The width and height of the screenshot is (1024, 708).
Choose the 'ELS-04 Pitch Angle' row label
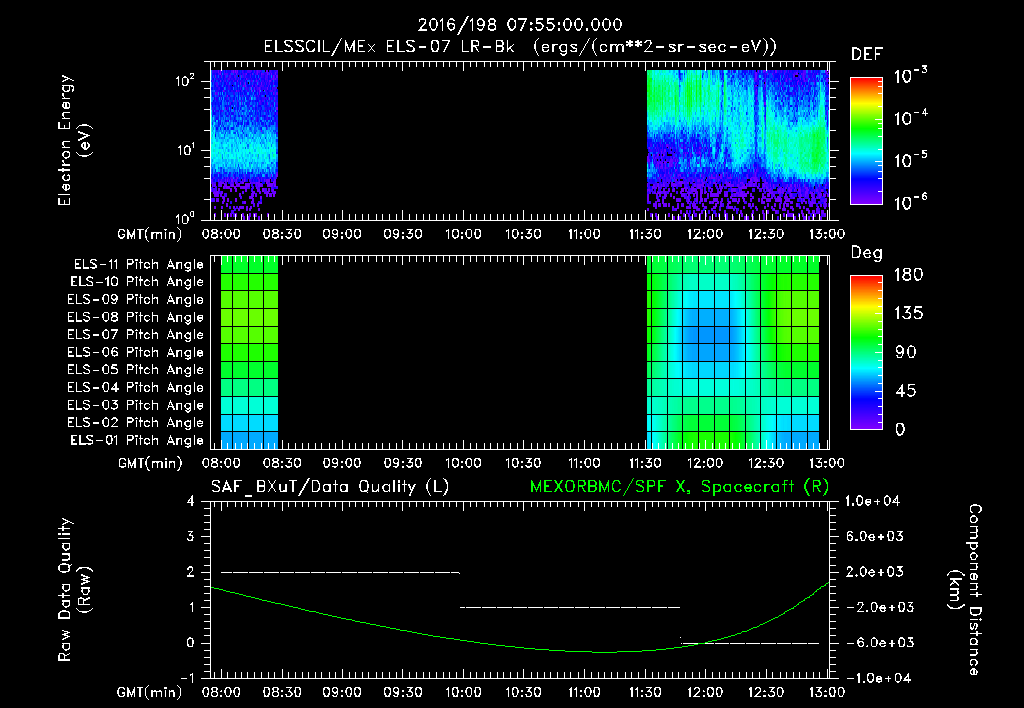[x=136, y=387]
